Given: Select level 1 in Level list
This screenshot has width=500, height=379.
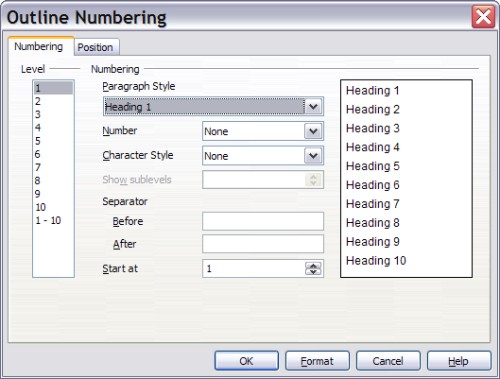Looking at the screenshot, I should pos(53,88).
